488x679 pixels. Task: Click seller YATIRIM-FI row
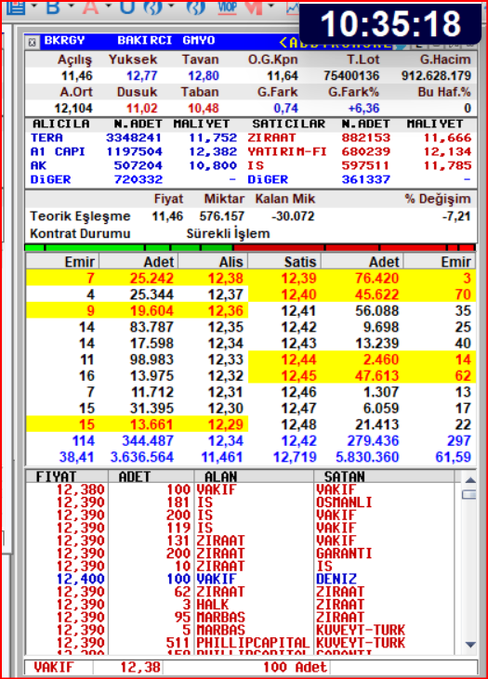pos(359,152)
